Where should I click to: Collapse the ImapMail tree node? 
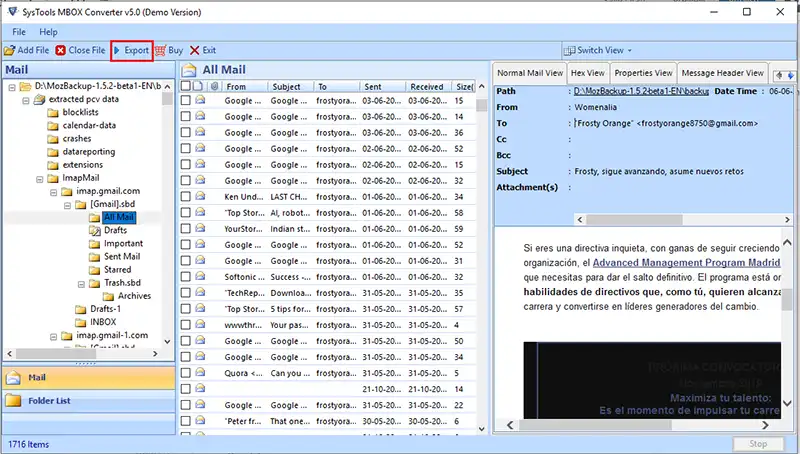[x=39, y=179]
